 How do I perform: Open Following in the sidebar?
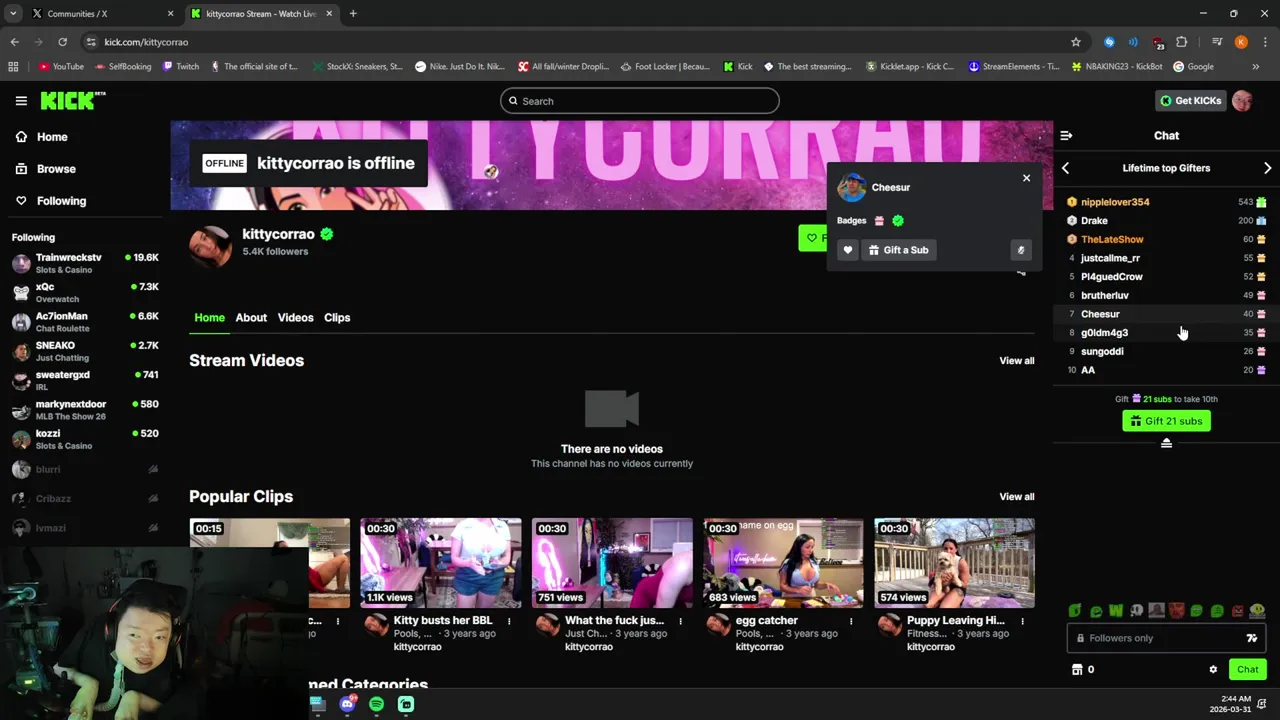51,201
